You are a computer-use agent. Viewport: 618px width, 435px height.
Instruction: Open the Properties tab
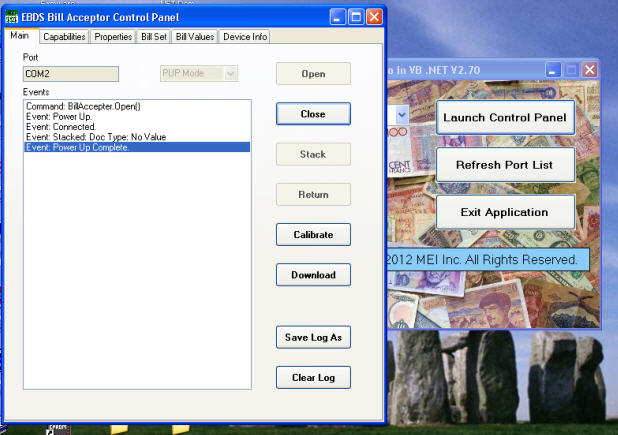click(113, 37)
